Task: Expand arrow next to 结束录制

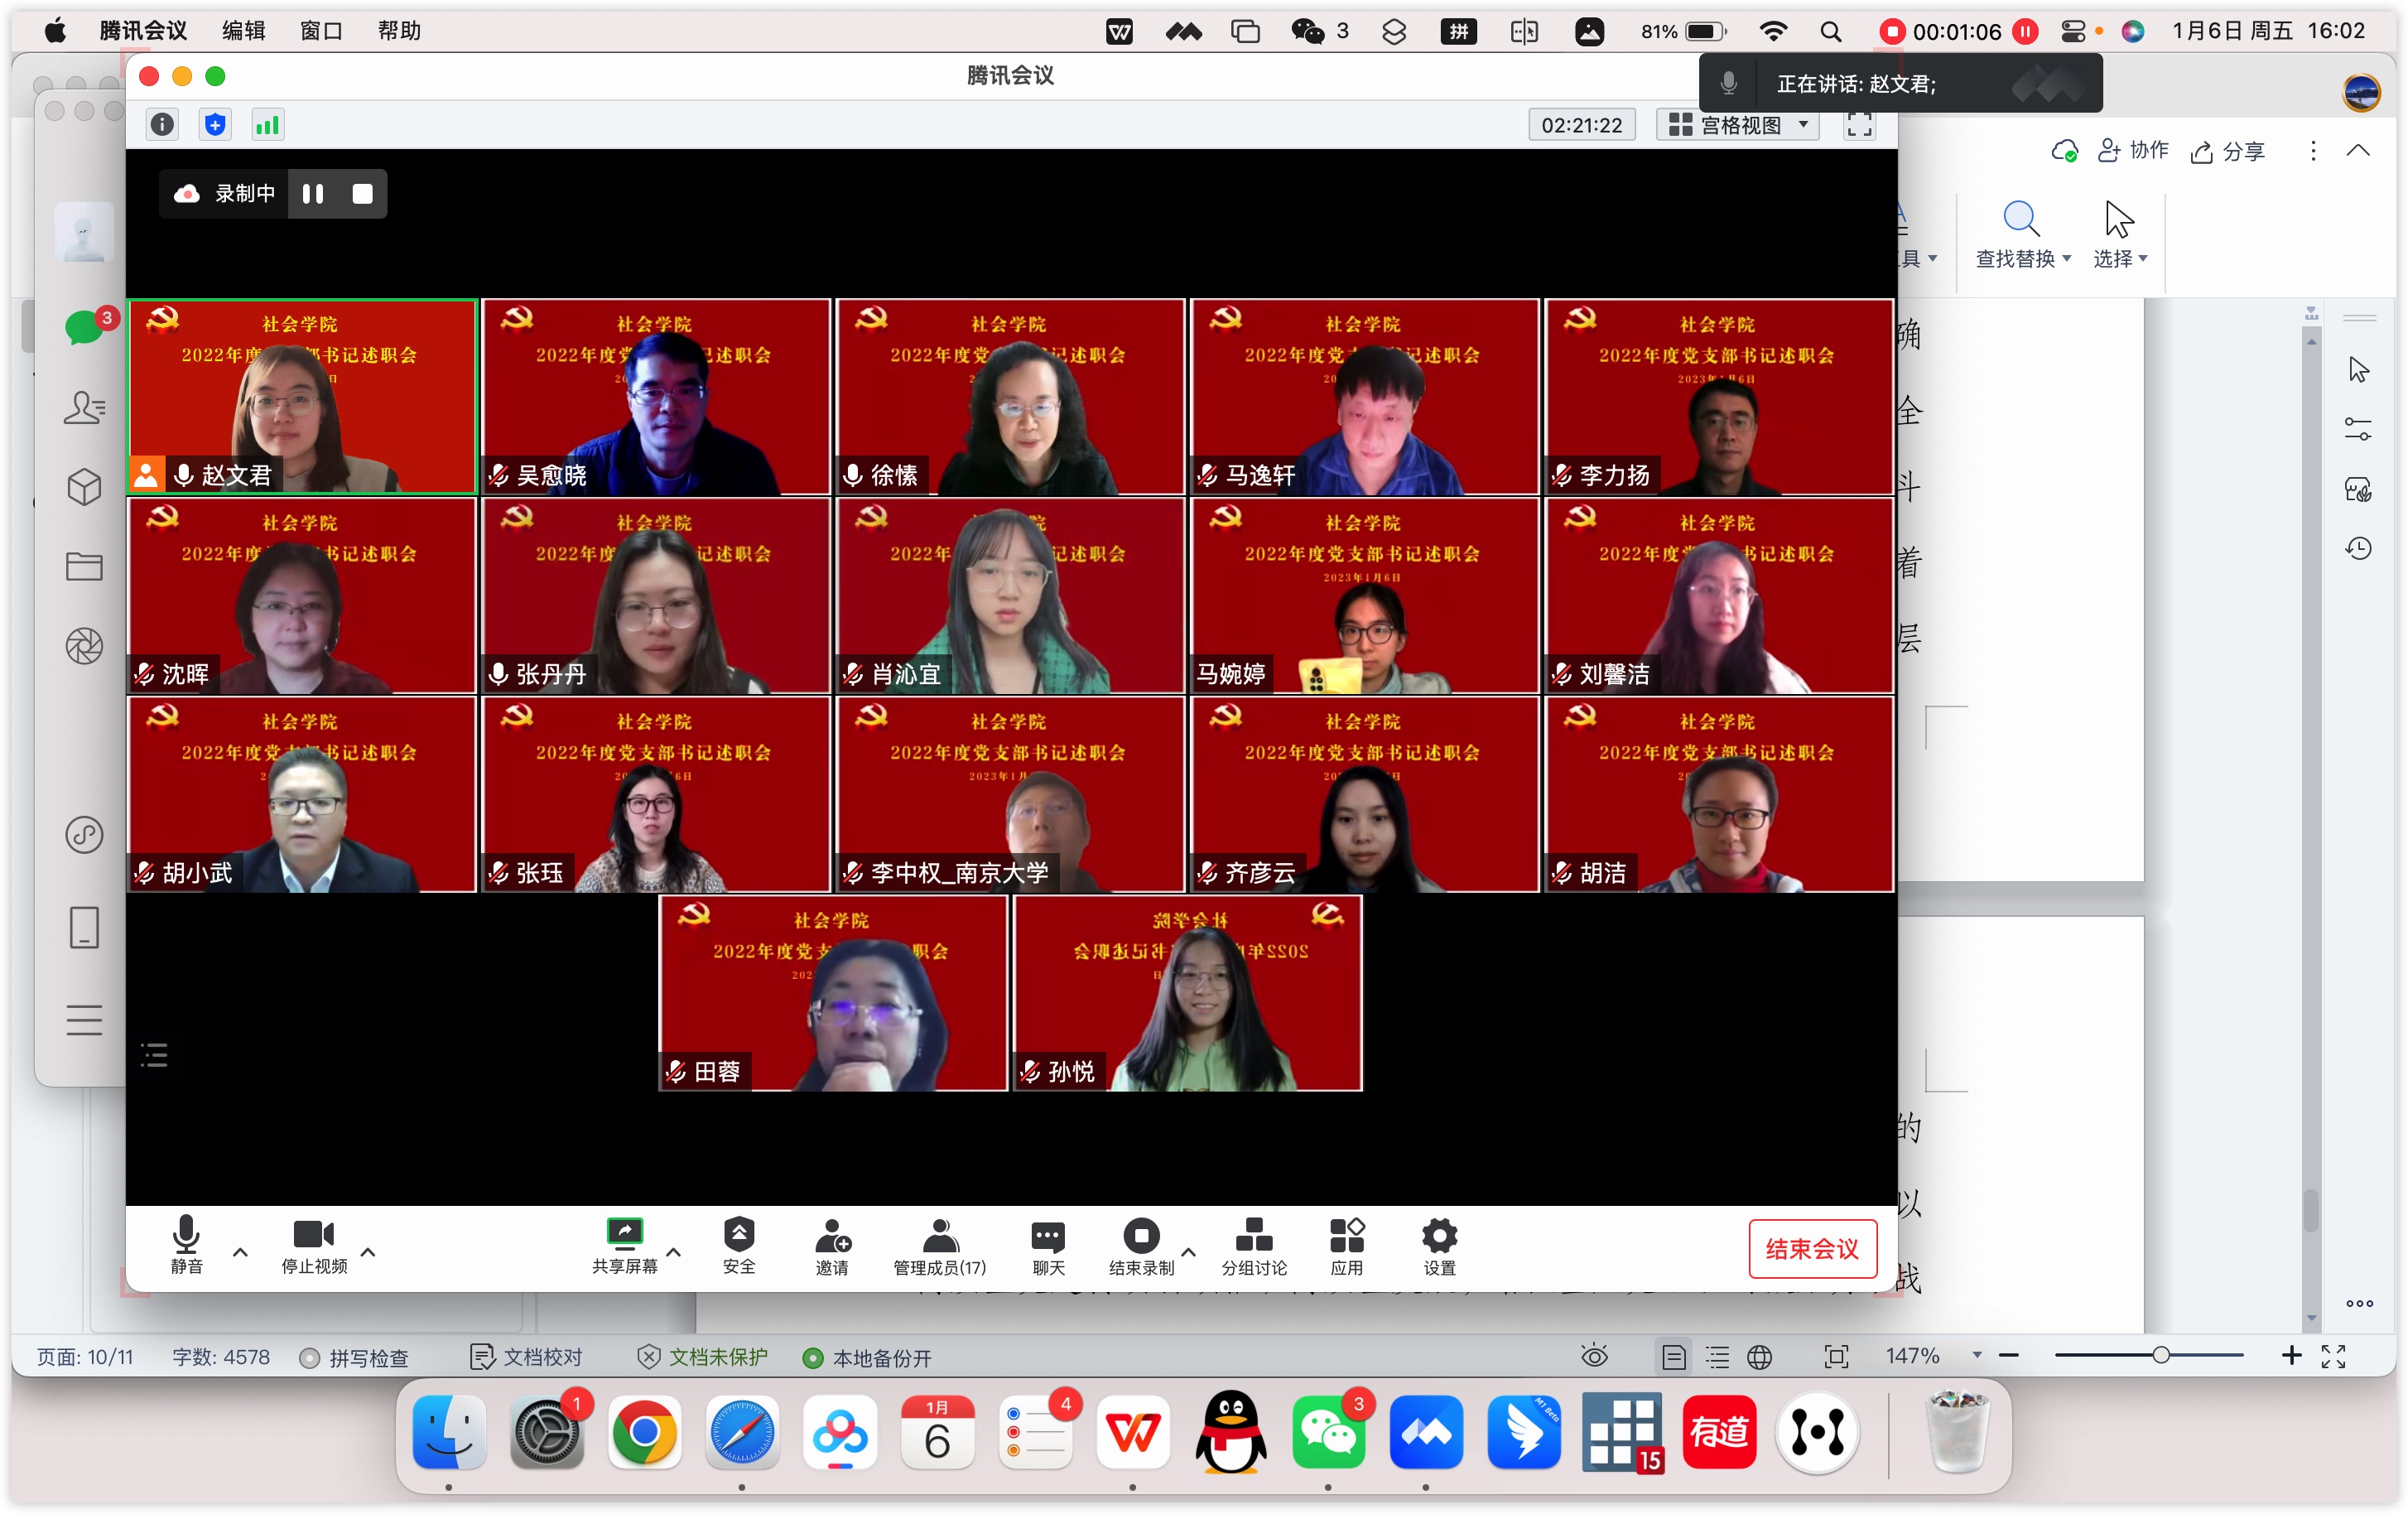Action: coord(1188,1251)
